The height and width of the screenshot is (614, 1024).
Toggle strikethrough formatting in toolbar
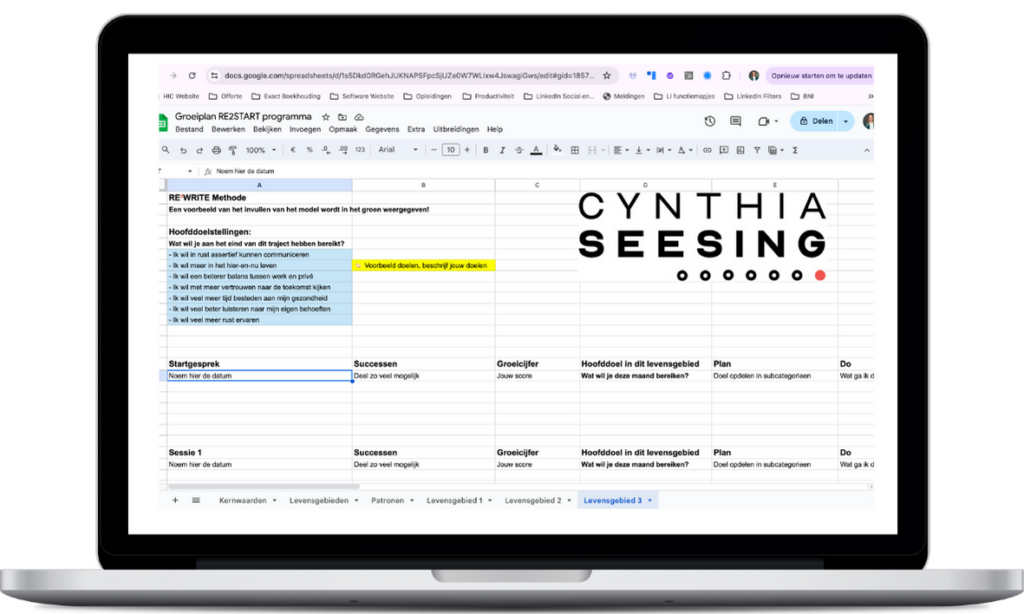[x=518, y=150]
